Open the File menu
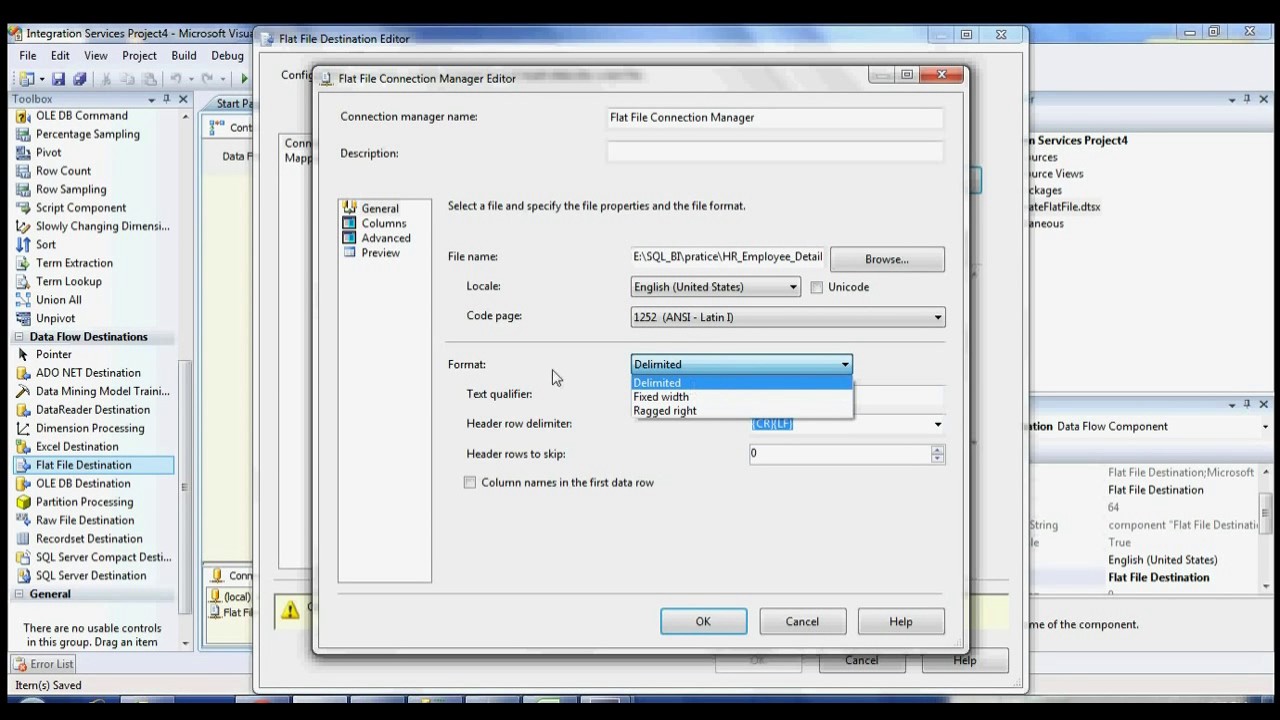The height and width of the screenshot is (720, 1280). pyautogui.click(x=28, y=56)
